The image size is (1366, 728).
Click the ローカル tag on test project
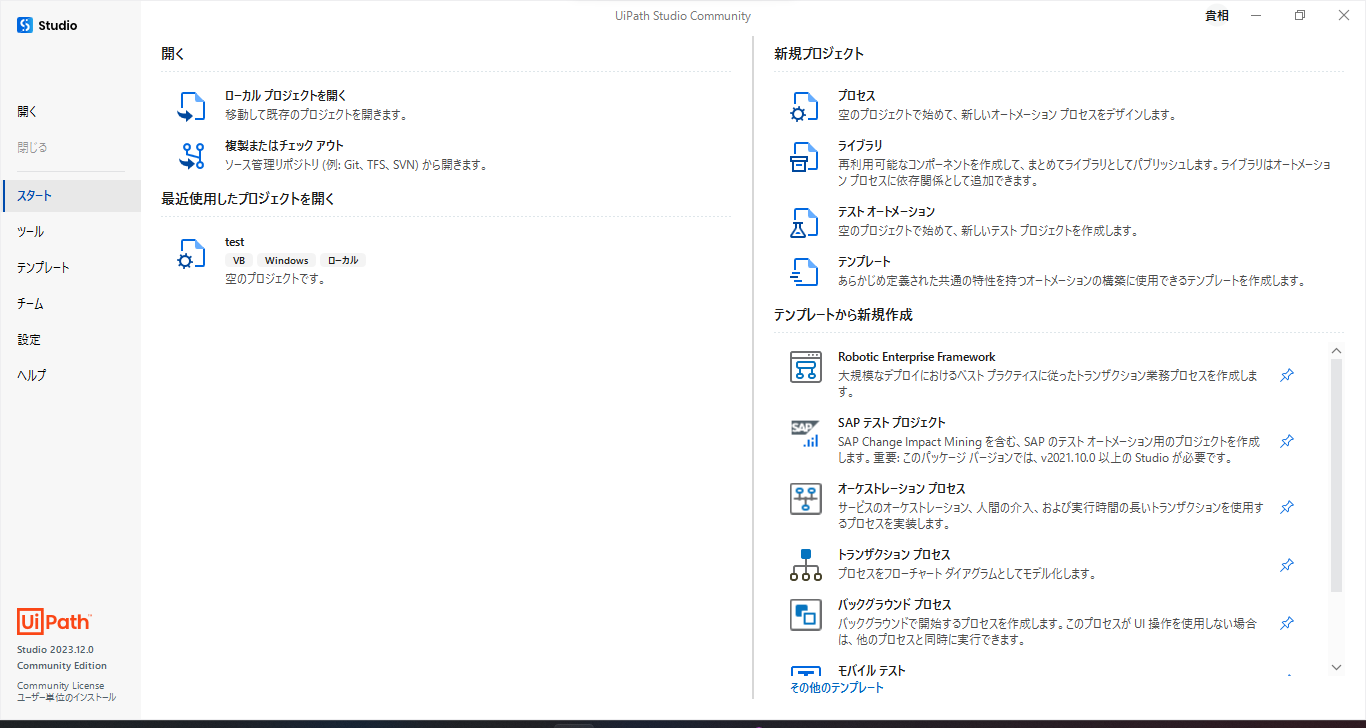tap(343, 260)
